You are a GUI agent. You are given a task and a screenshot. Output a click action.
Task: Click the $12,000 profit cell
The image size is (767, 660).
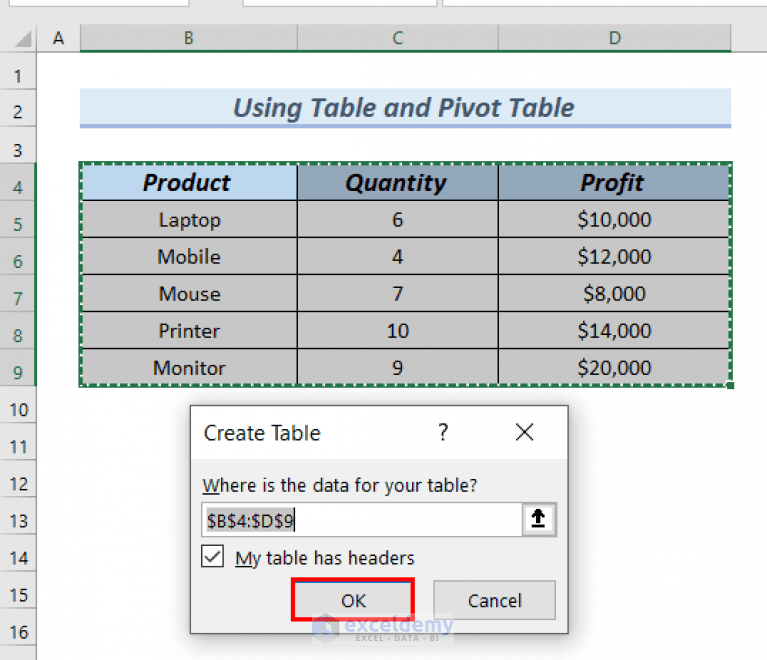(614, 256)
